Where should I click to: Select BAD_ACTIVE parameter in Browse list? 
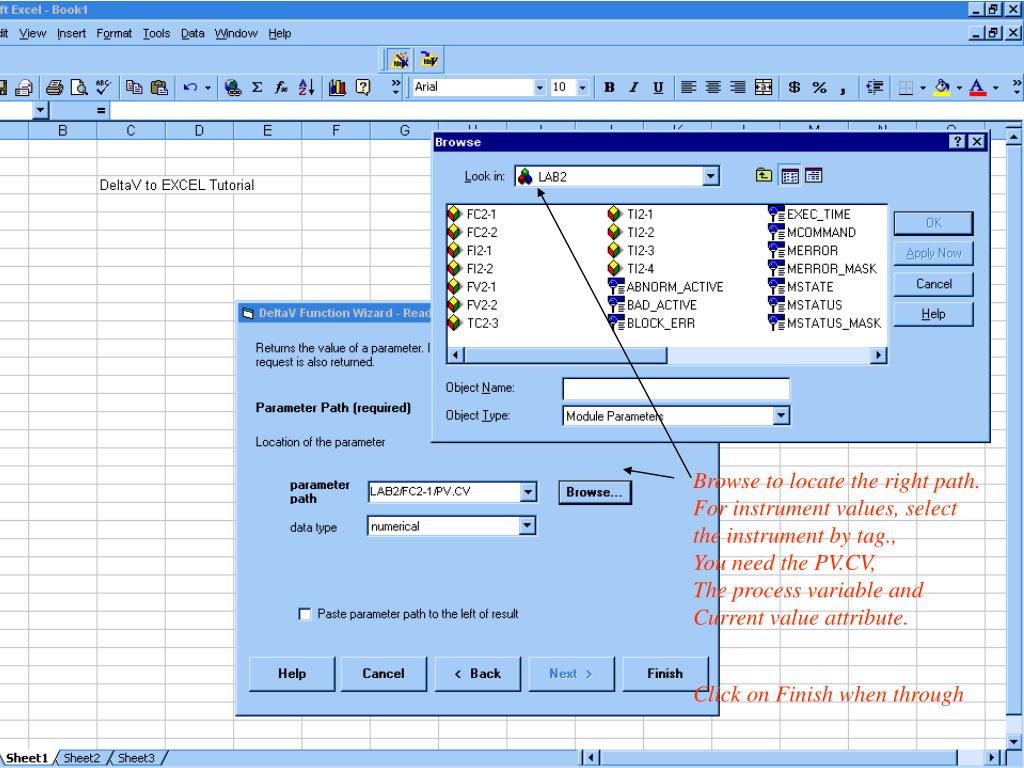(x=653, y=305)
